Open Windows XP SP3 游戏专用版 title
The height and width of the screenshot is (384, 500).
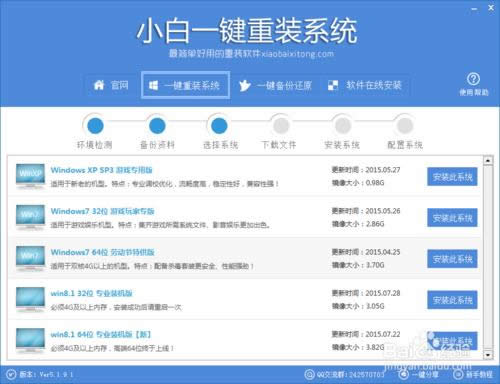click(x=101, y=170)
